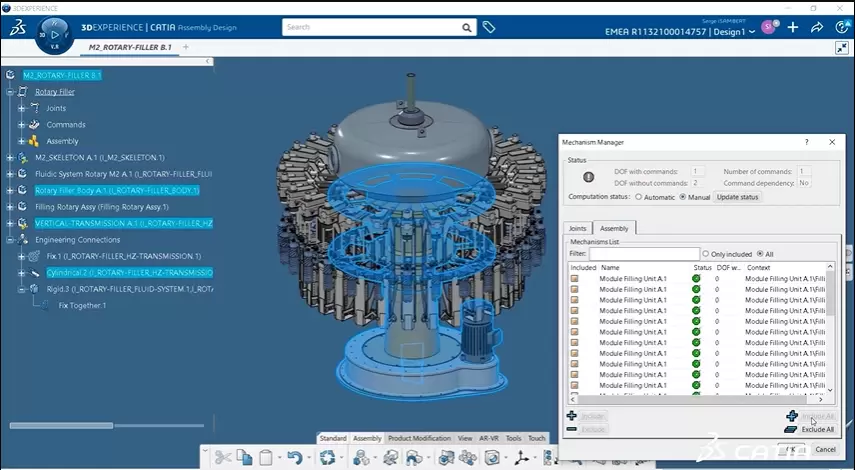Click the Undo icon in bottom toolbar

293,458
